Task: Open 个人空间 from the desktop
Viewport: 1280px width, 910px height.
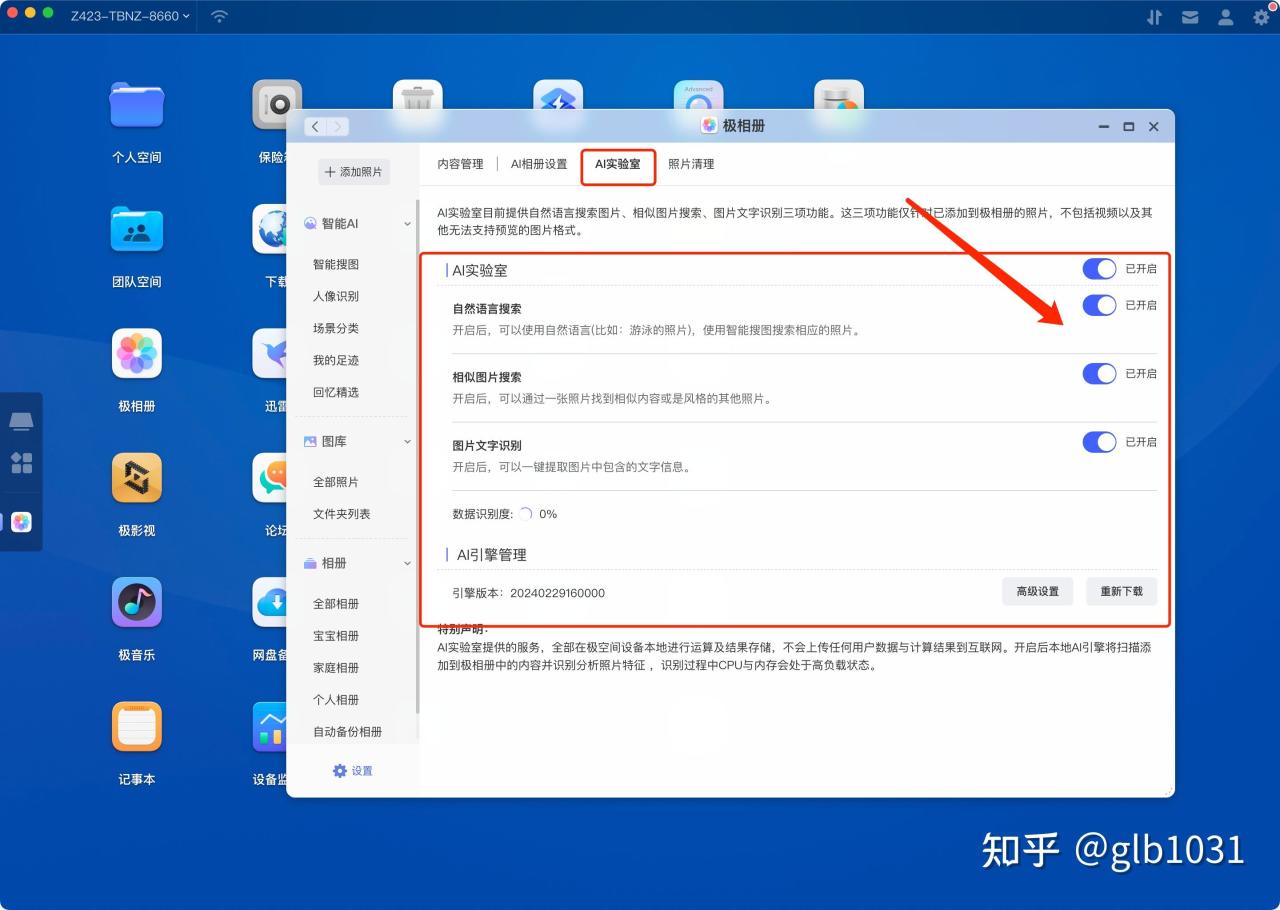Action: (136, 105)
